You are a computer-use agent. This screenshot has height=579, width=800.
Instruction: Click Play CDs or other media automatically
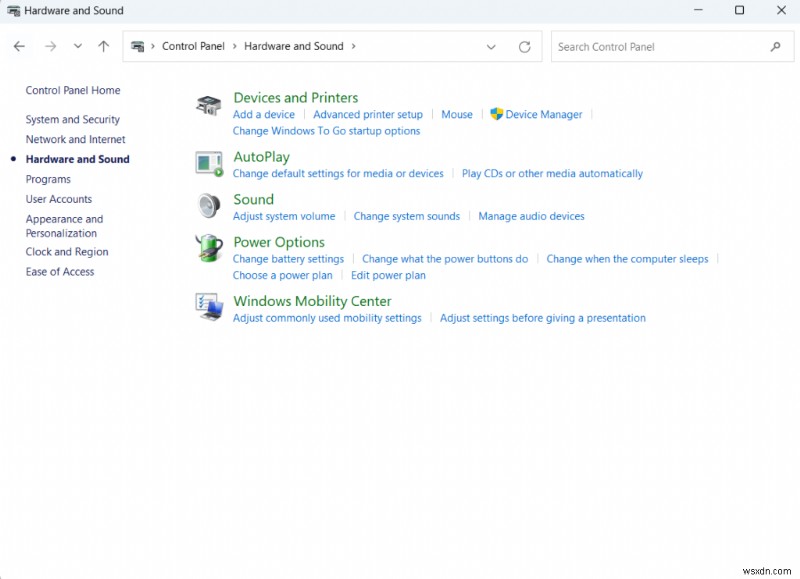553,173
